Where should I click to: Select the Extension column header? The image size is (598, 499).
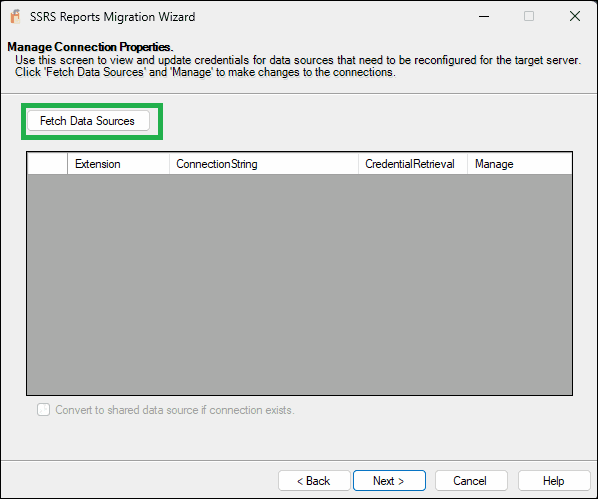point(118,164)
